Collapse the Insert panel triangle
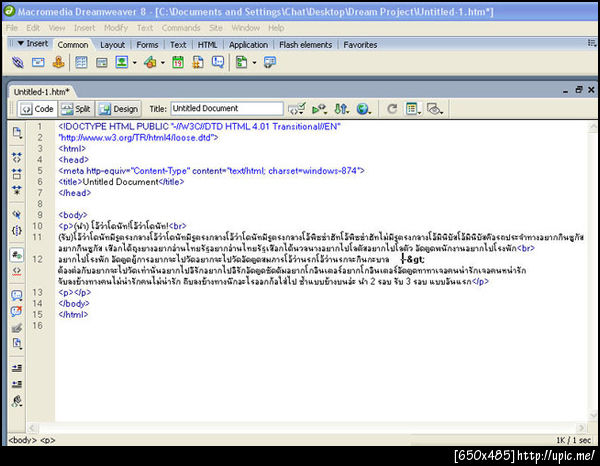600x466 pixels. [21, 43]
